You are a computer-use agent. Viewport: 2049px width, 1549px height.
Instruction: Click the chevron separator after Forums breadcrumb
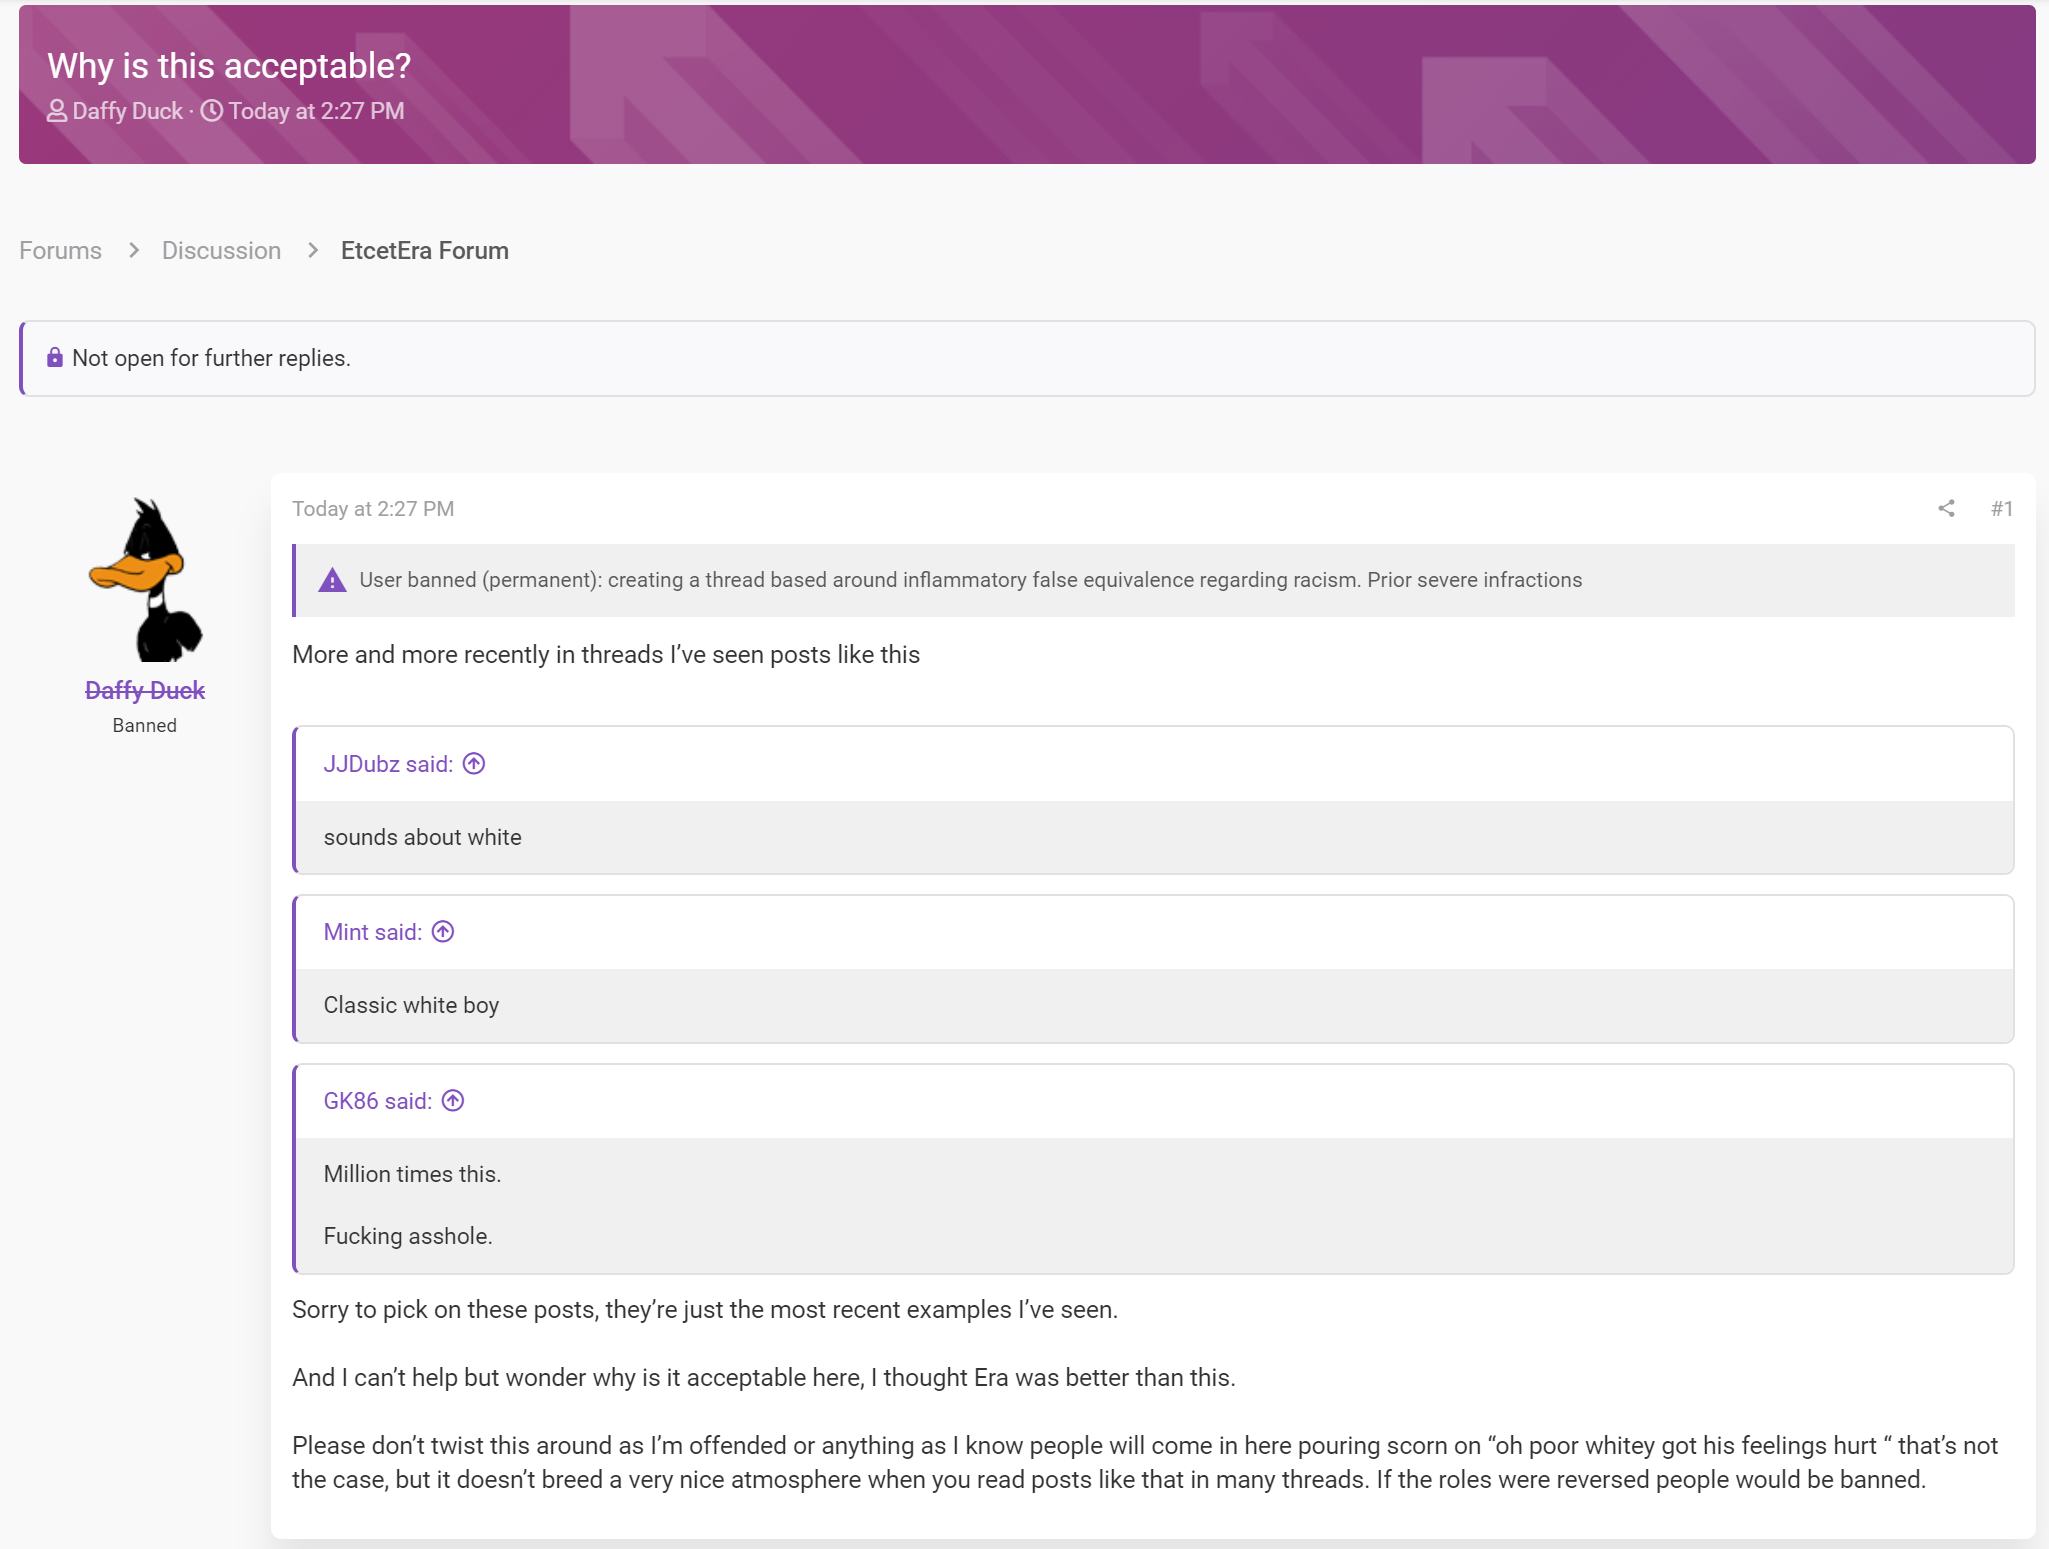pos(133,250)
